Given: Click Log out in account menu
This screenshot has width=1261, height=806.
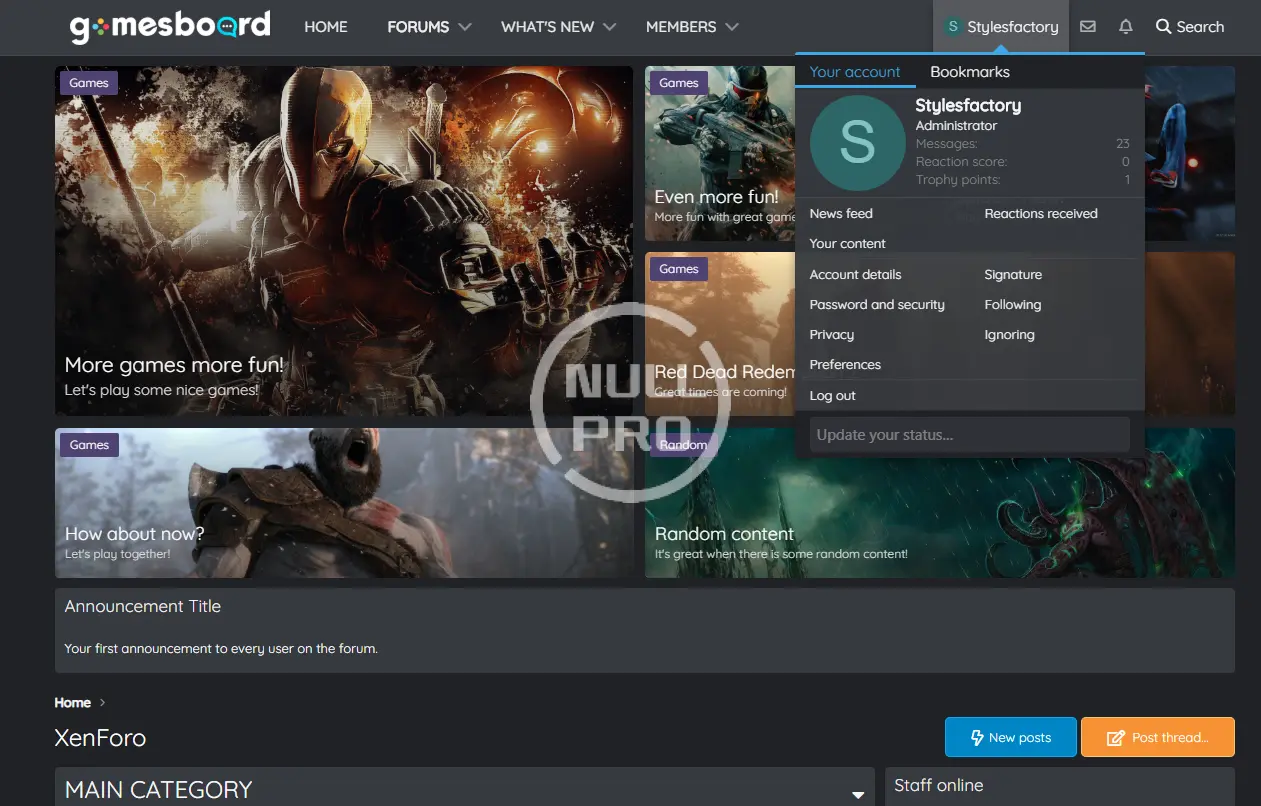Looking at the screenshot, I should (832, 396).
